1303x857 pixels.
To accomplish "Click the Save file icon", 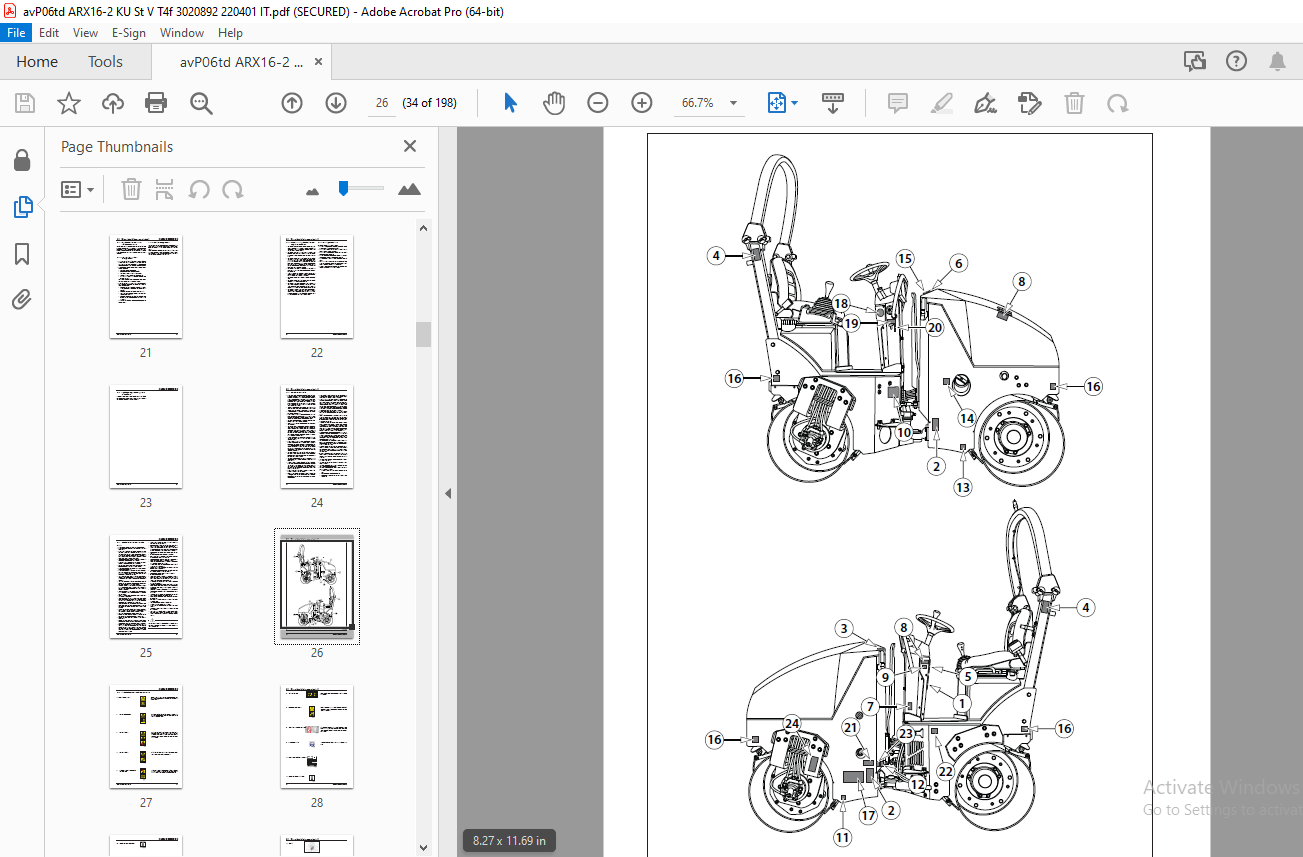I will pyautogui.click(x=25, y=103).
